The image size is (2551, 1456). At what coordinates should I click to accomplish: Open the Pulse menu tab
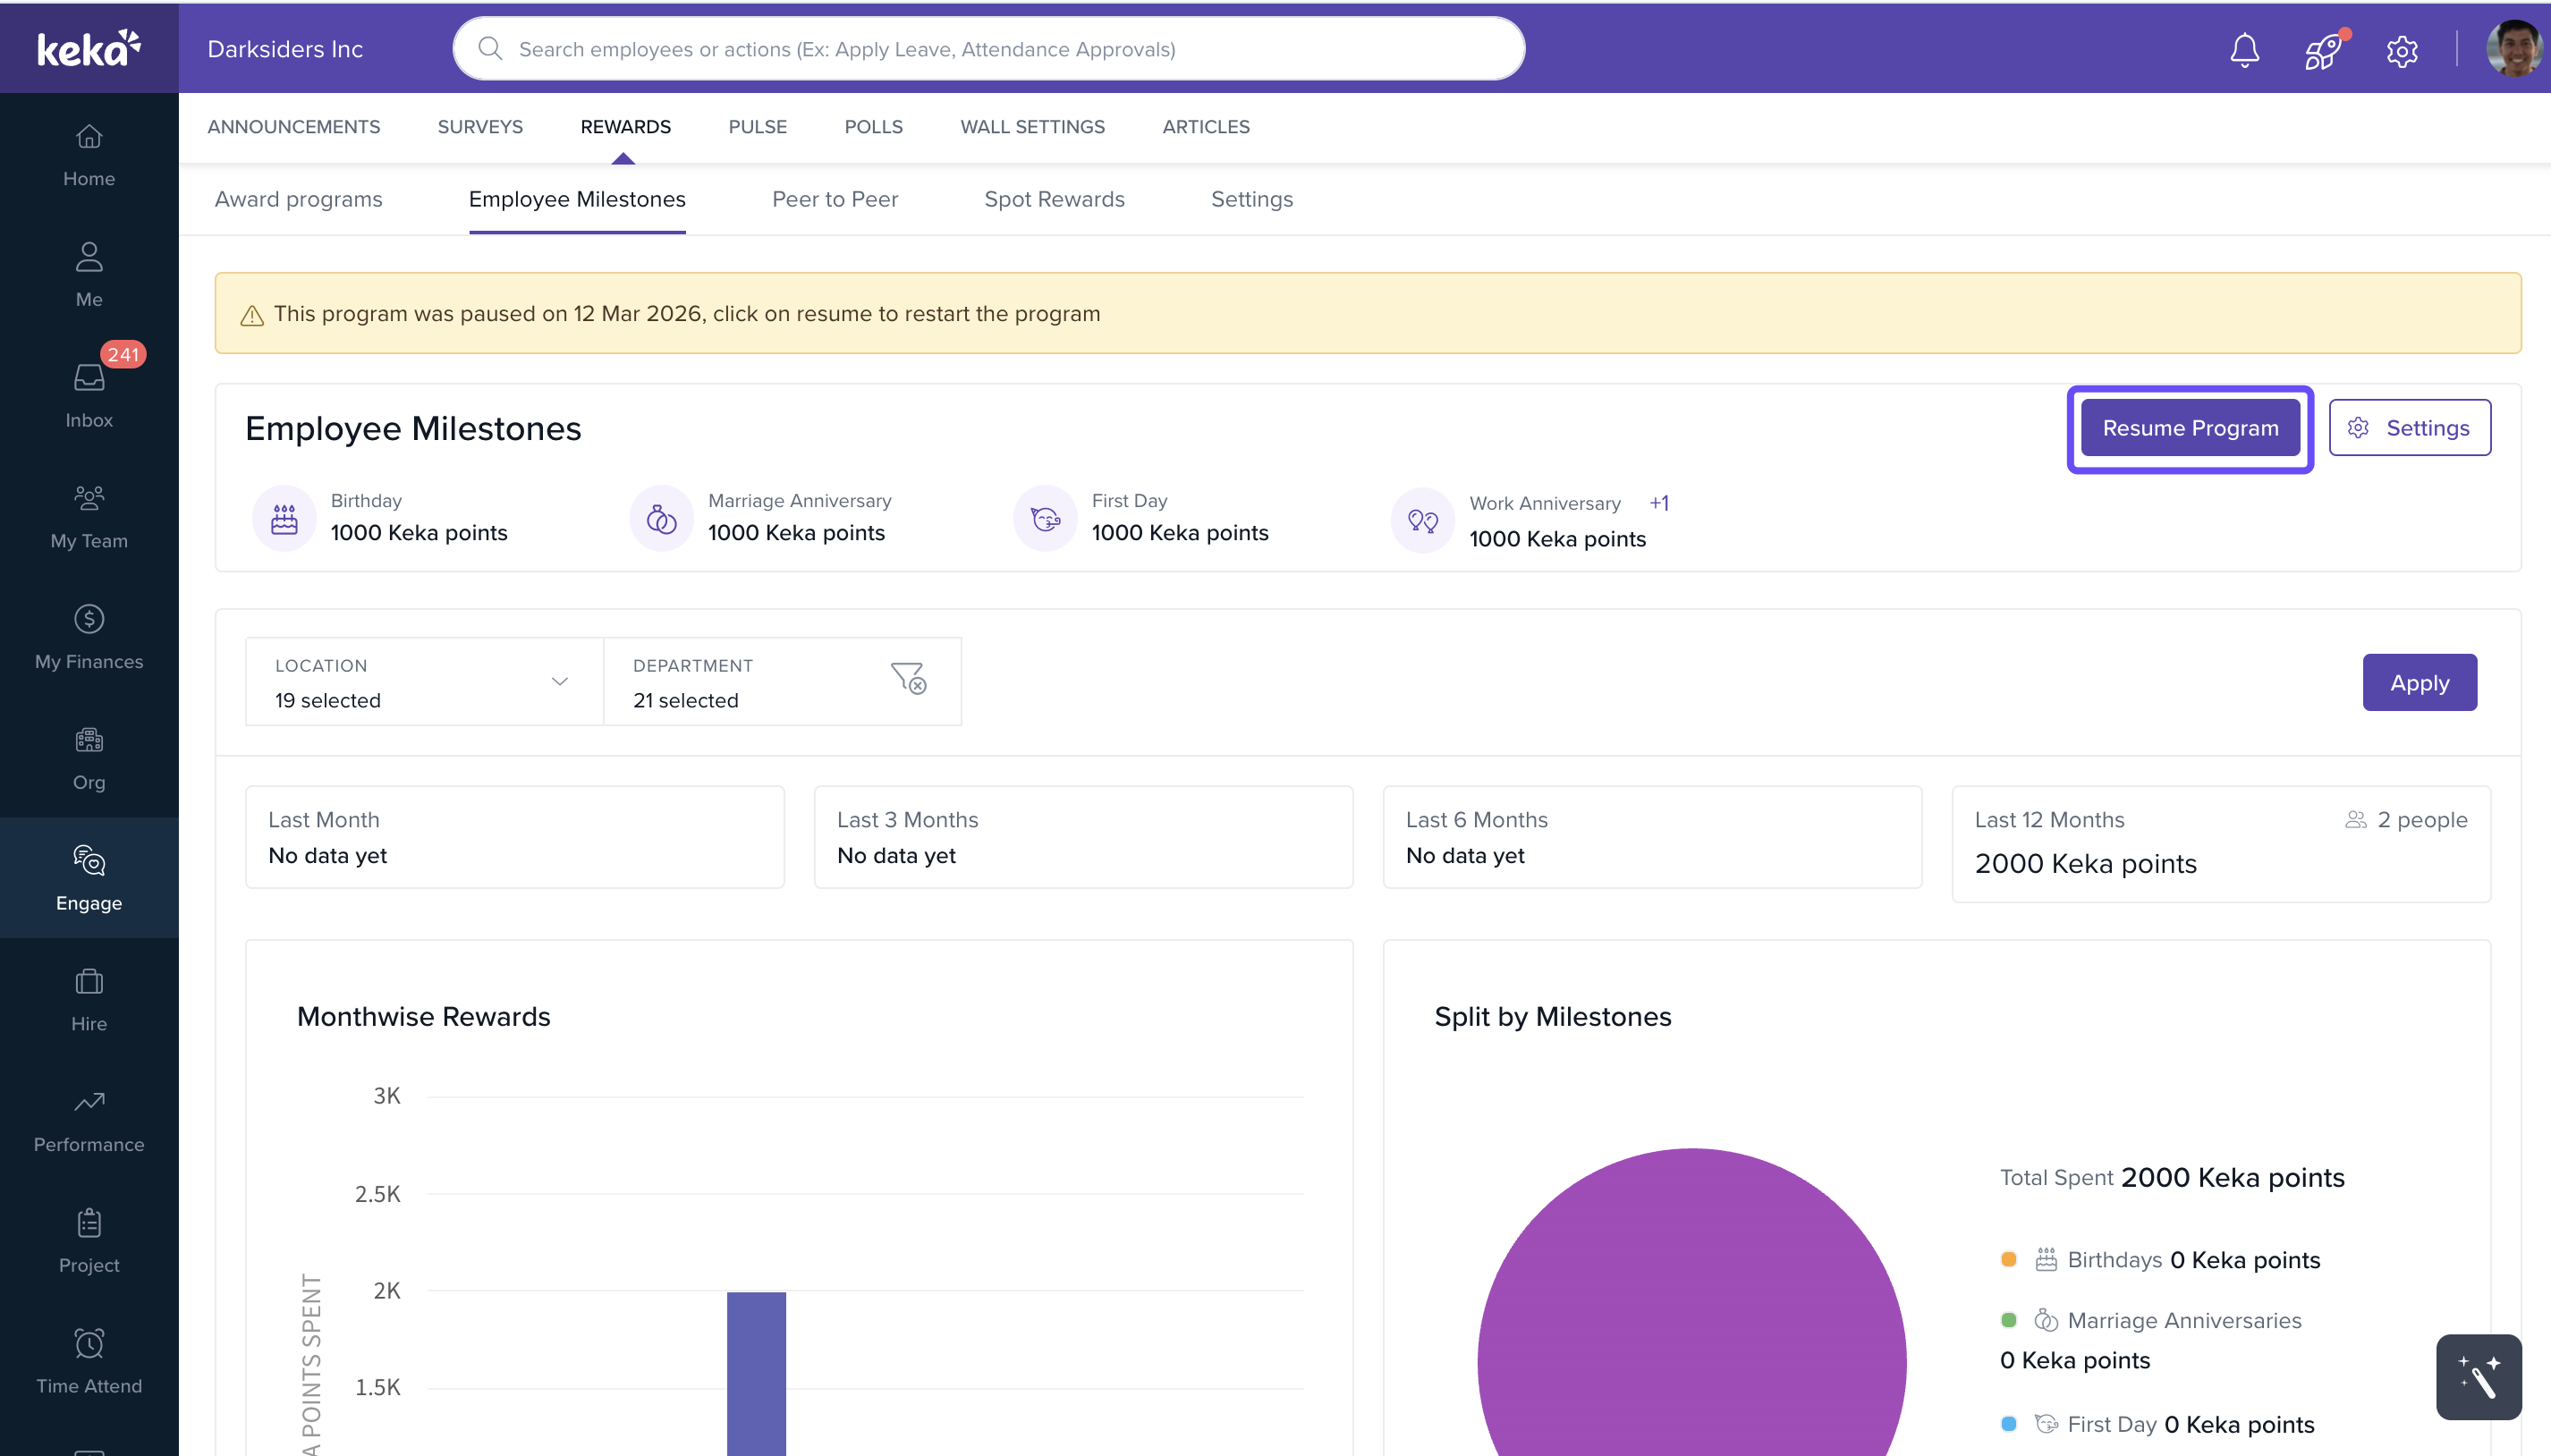pos(757,127)
